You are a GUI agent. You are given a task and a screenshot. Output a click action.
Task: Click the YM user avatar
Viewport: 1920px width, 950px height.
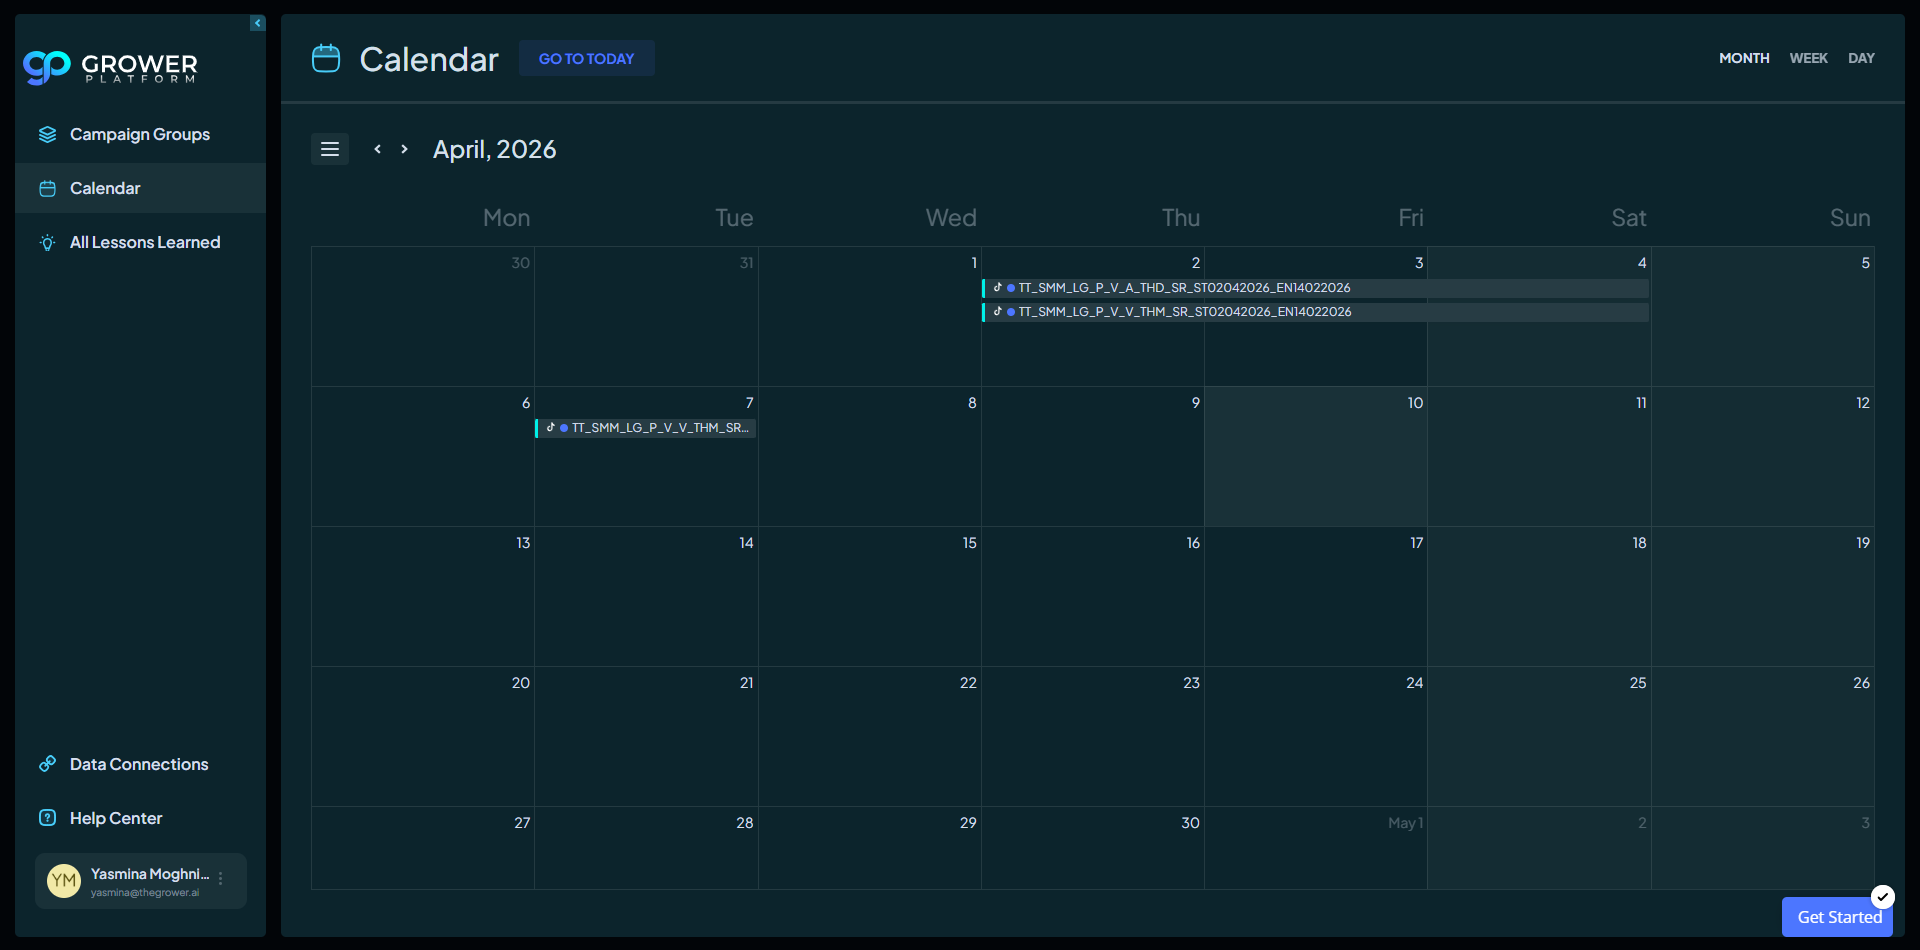(x=64, y=881)
